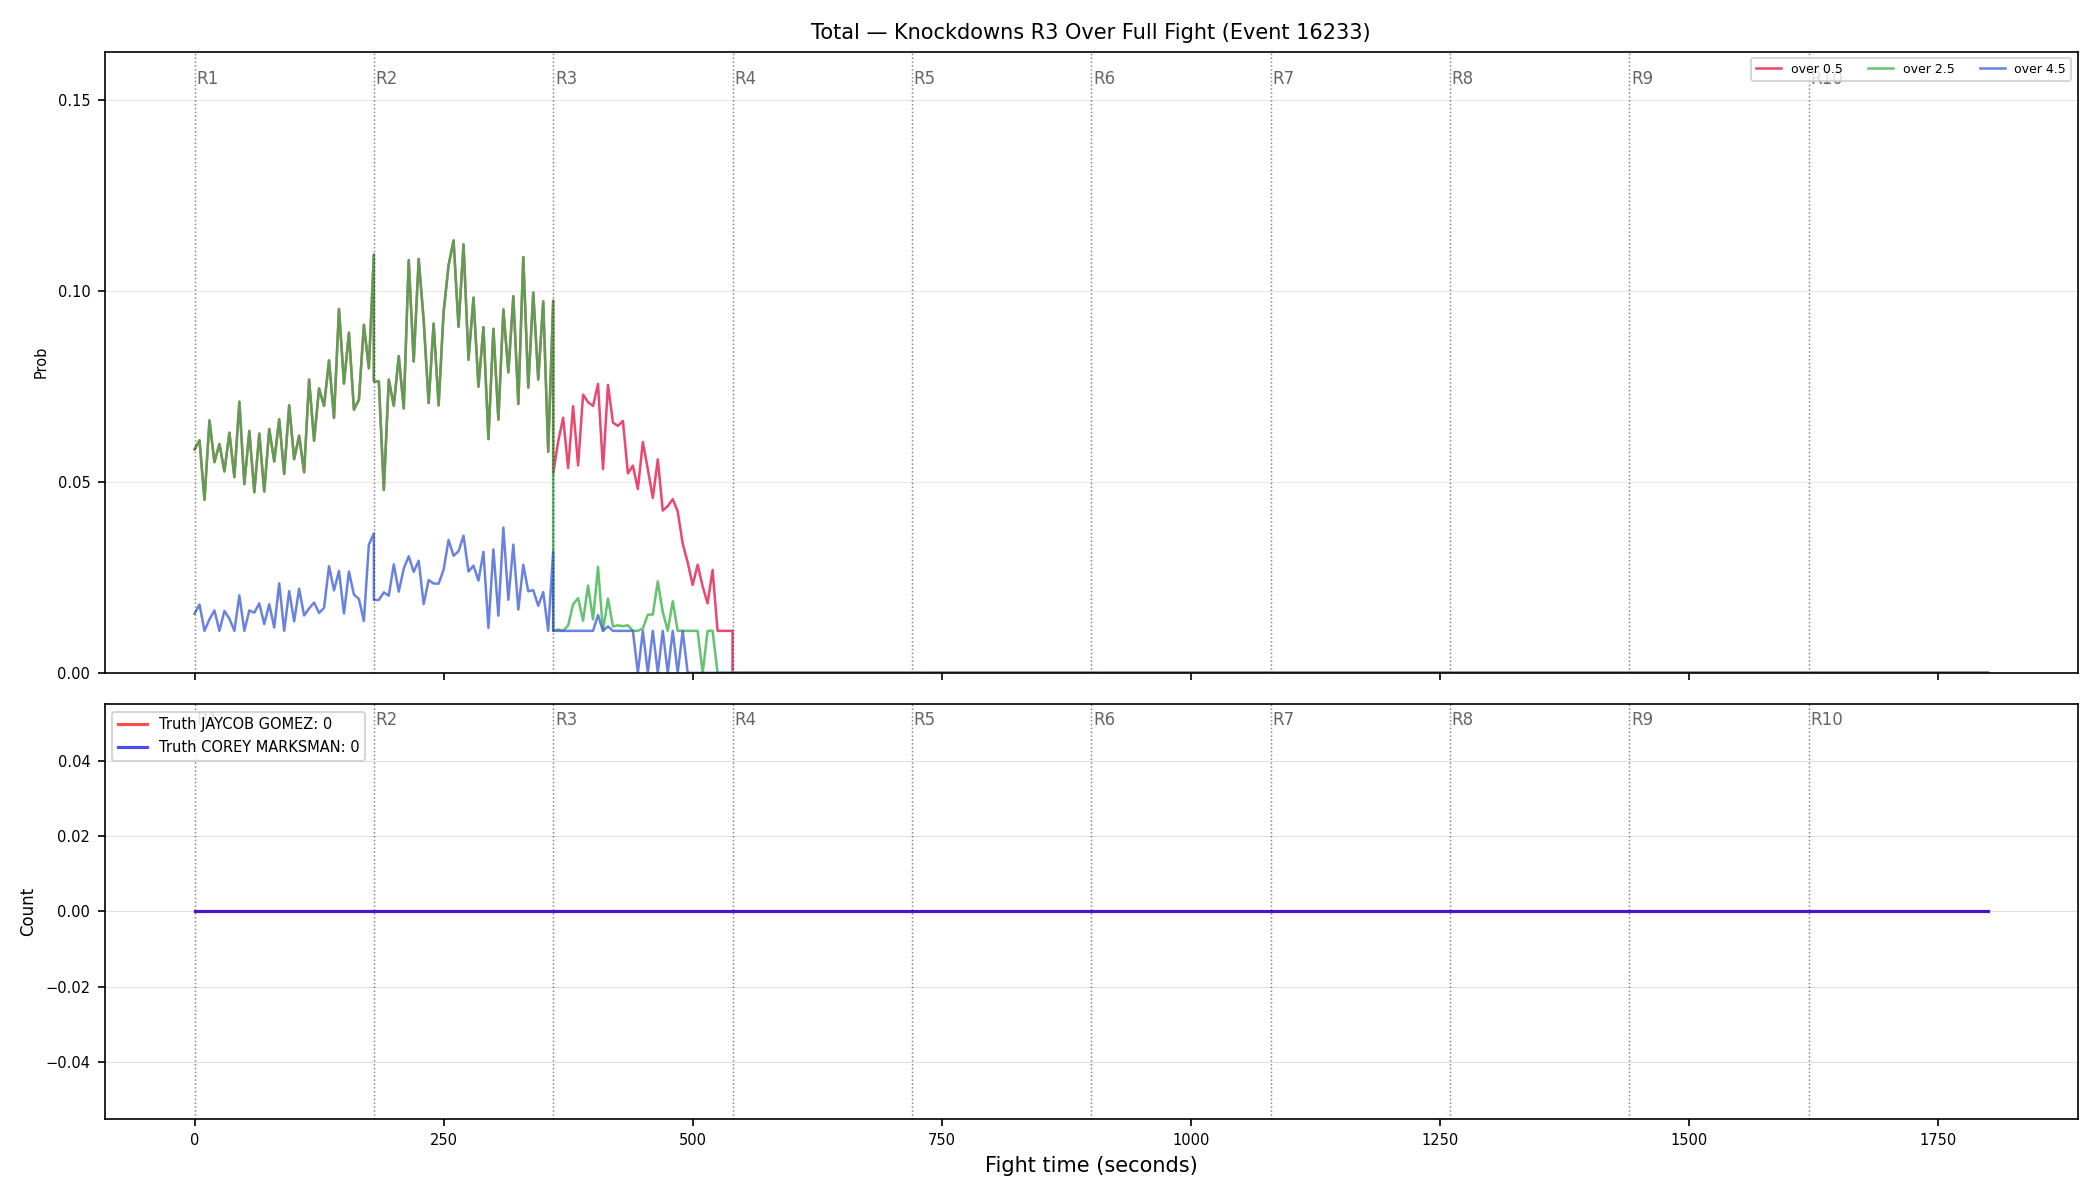Click the 1000 tick label on x-axis
This screenshot has height=1200, width=2100.
point(1190,1139)
